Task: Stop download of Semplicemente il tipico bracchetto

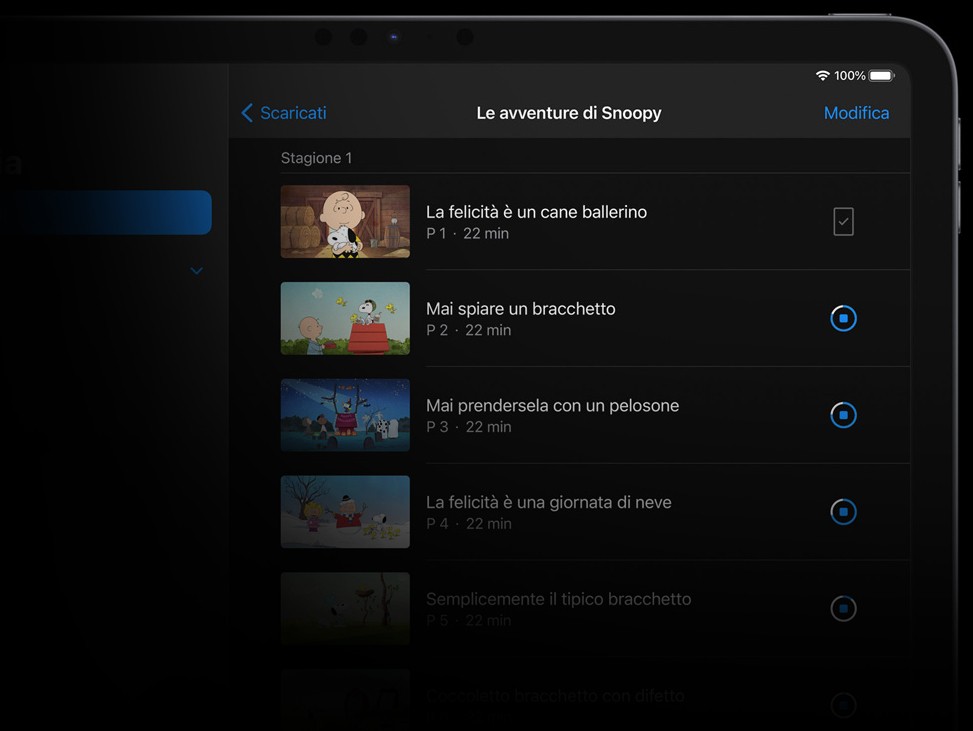Action: [x=843, y=608]
